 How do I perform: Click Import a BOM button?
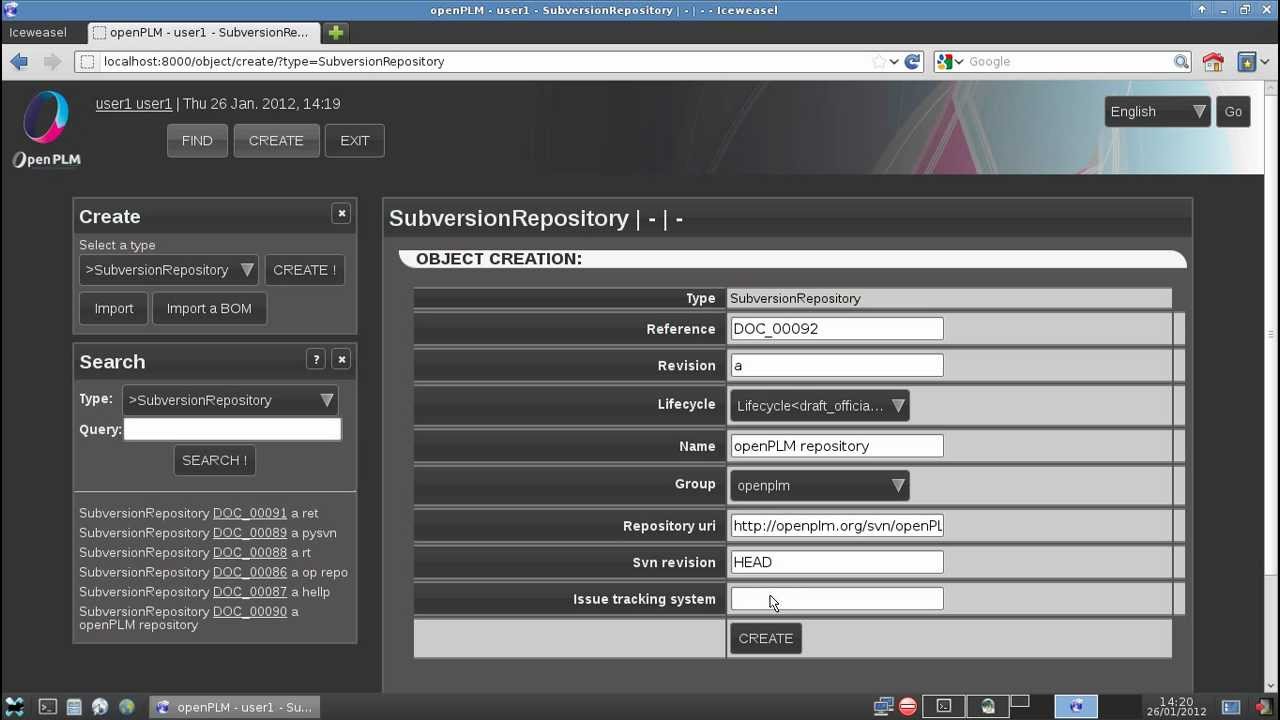[209, 309]
